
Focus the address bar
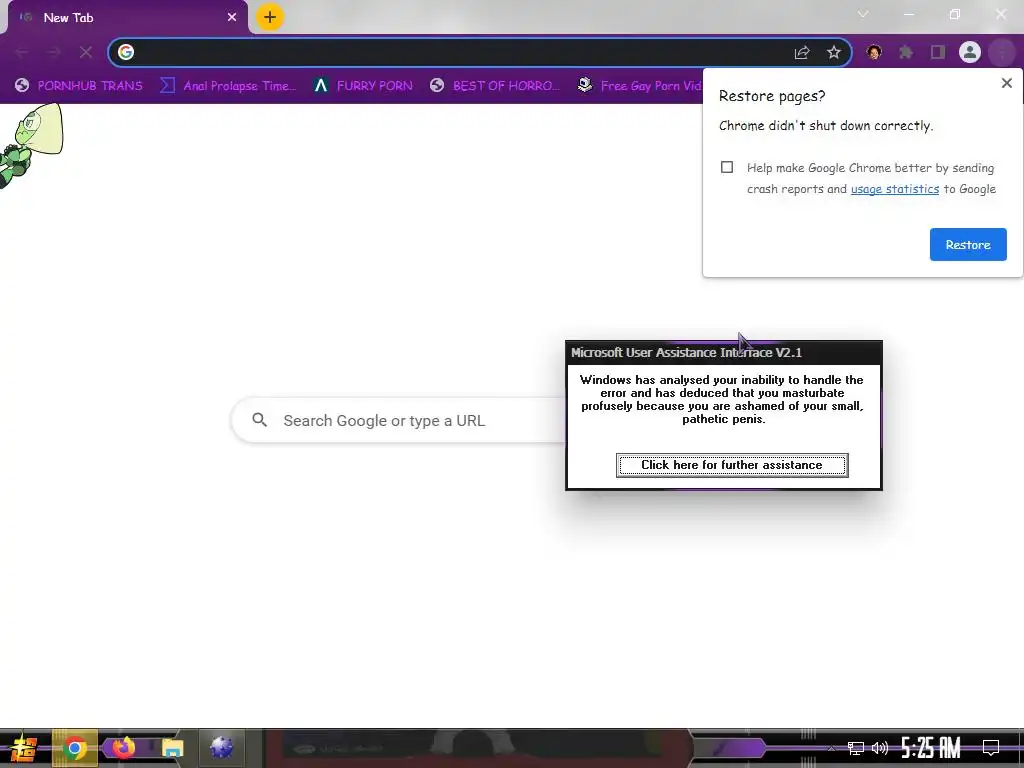point(480,52)
